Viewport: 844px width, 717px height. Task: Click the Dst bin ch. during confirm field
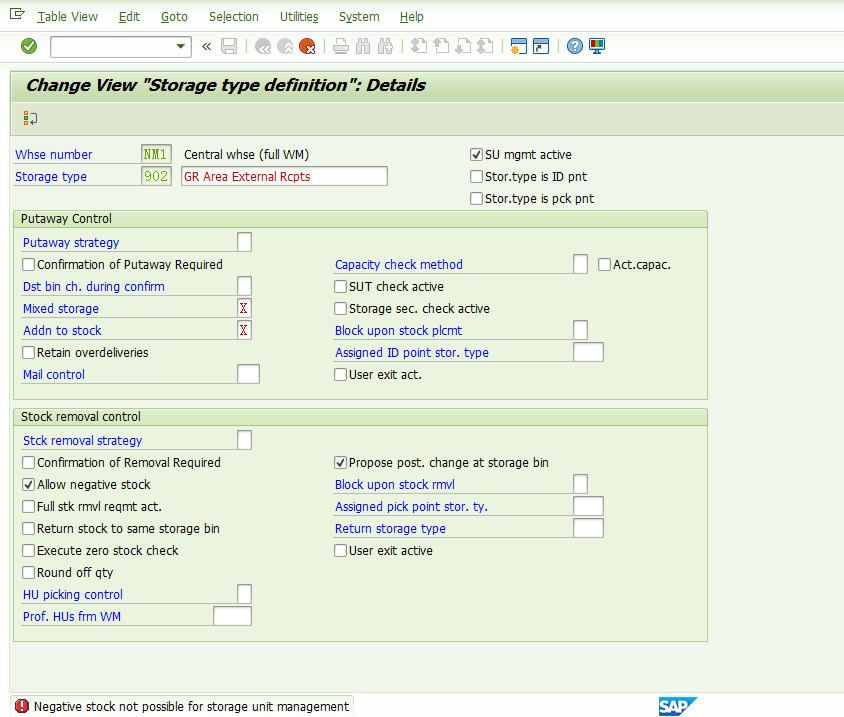pos(244,286)
